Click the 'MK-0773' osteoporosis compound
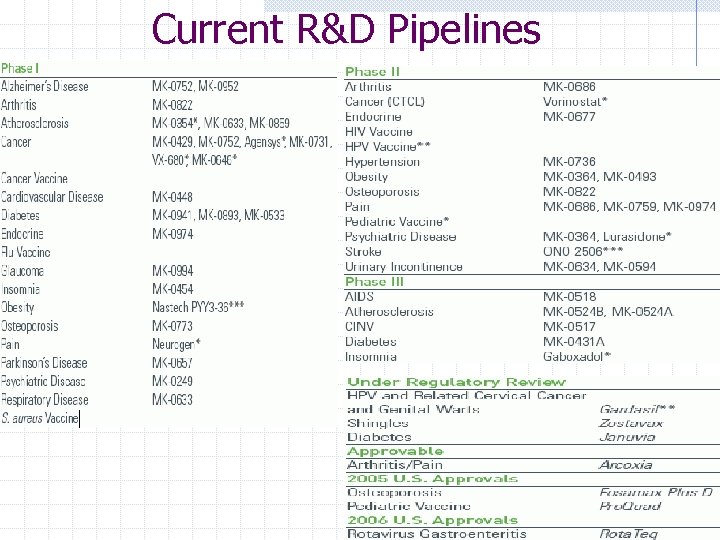This screenshot has height=540, width=720. (x=173, y=326)
